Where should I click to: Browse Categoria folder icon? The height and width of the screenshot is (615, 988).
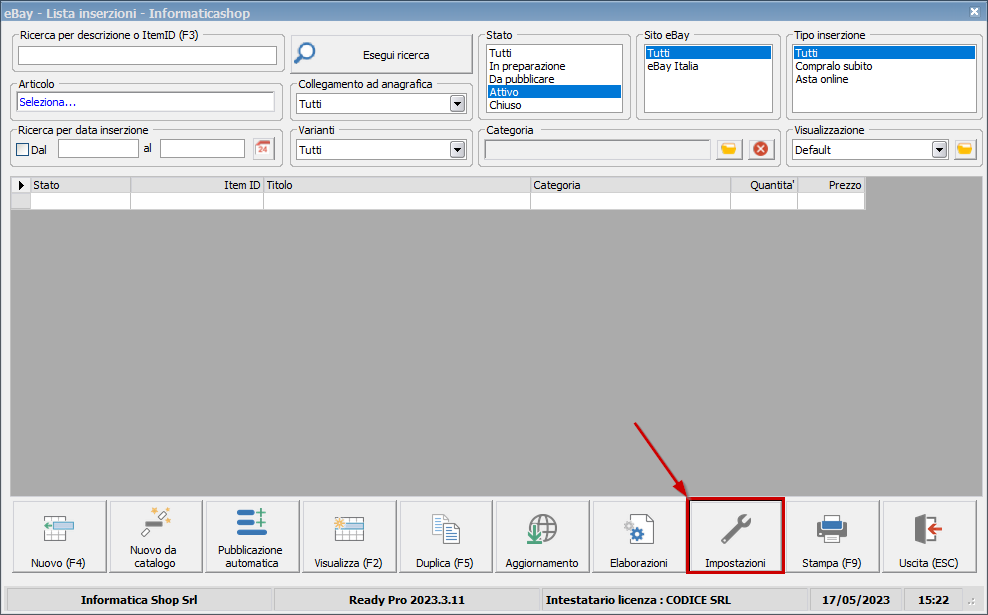[729, 149]
